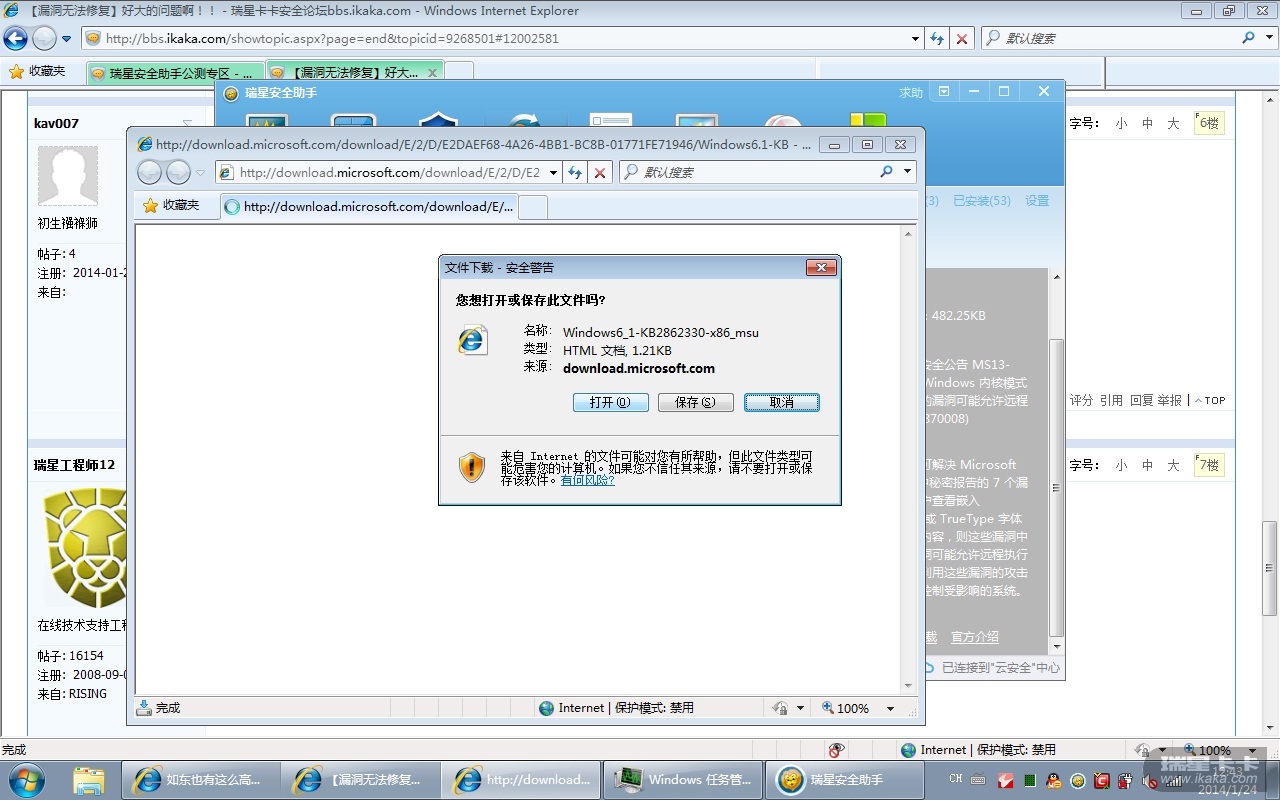Image resolution: width=1280 pixels, height=800 pixels.
Task: Open user profile kav007
Action: click(x=56, y=124)
